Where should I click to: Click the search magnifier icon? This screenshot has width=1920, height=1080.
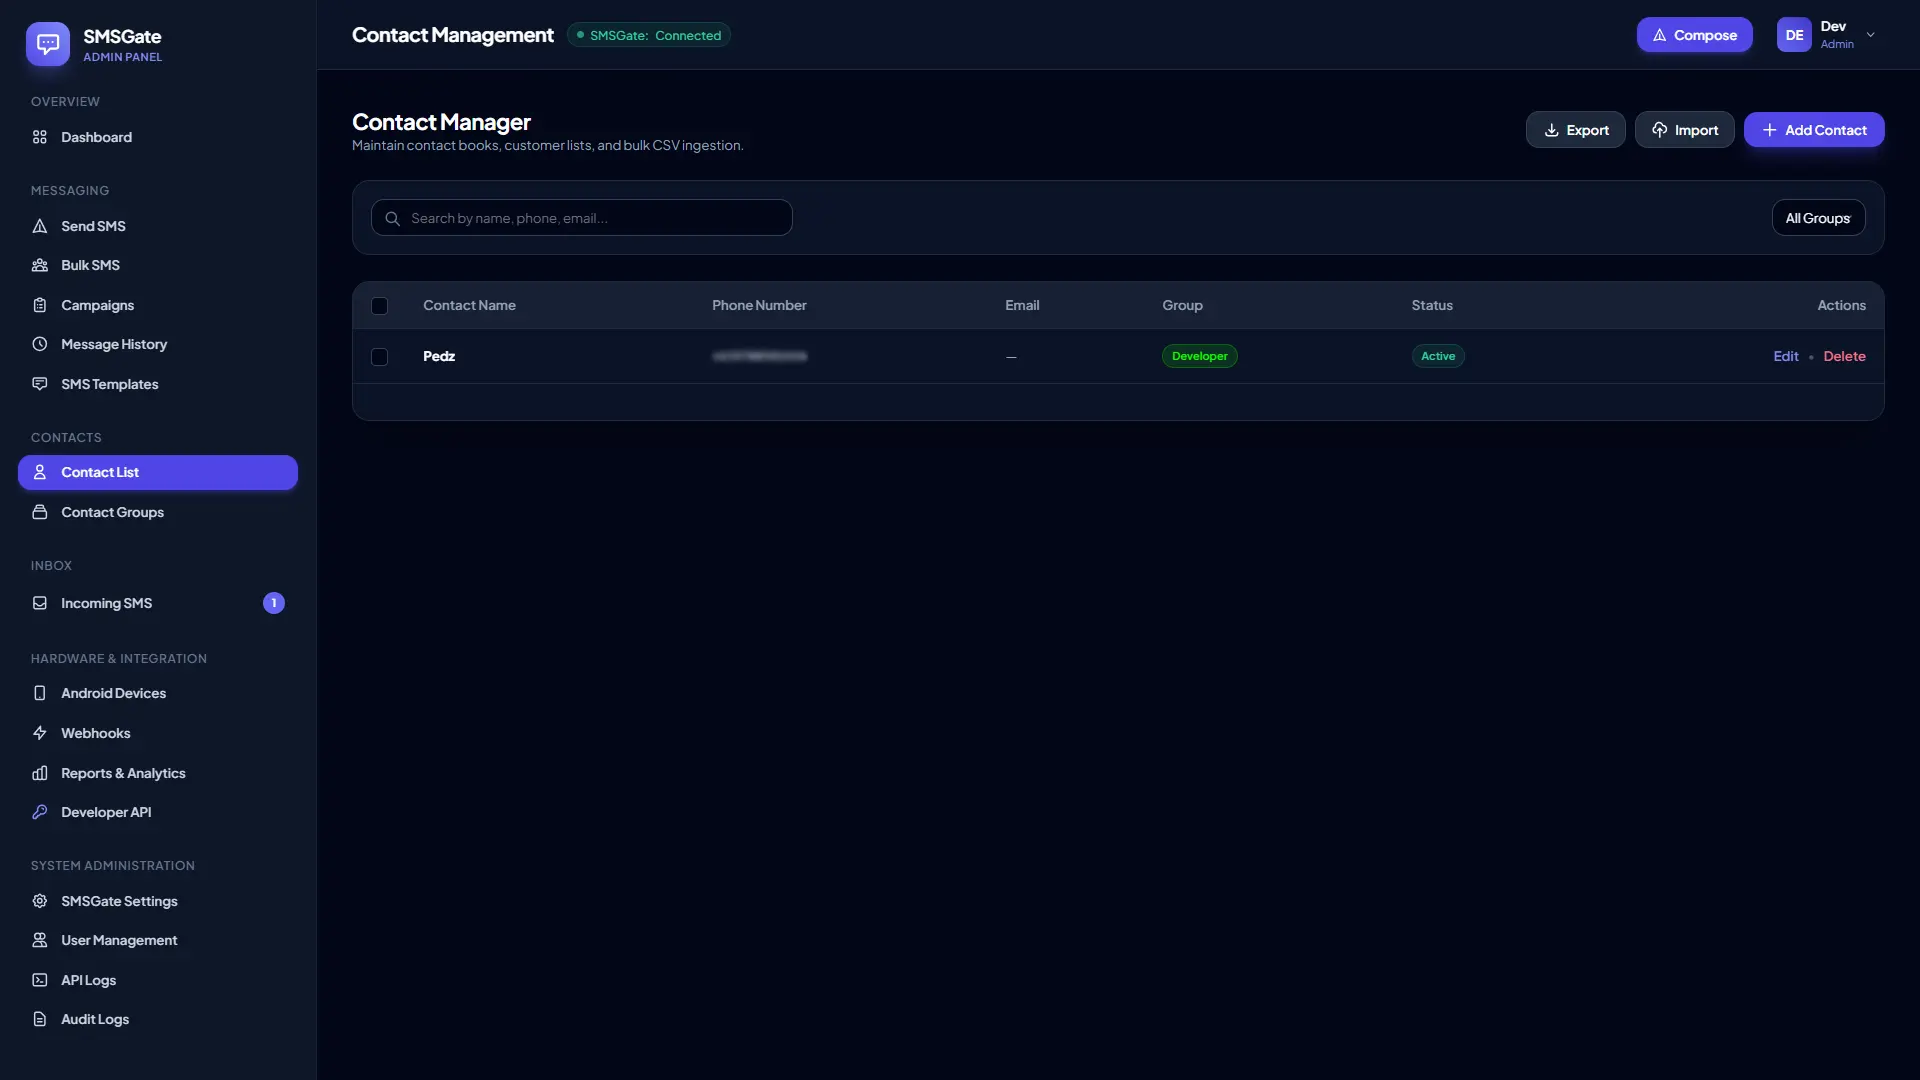(x=393, y=218)
